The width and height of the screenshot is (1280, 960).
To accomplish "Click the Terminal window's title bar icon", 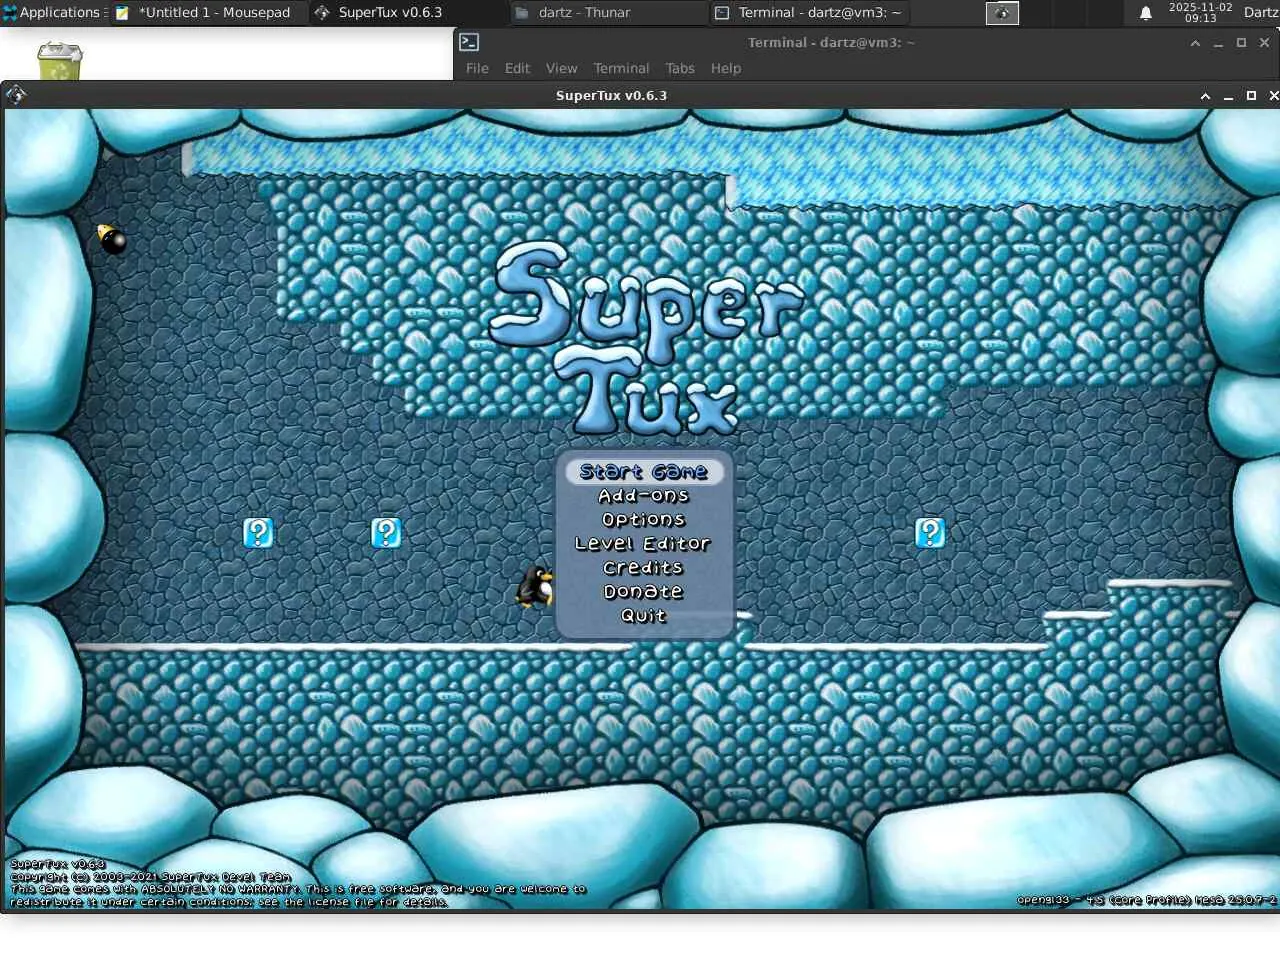I will pyautogui.click(x=469, y=42).
